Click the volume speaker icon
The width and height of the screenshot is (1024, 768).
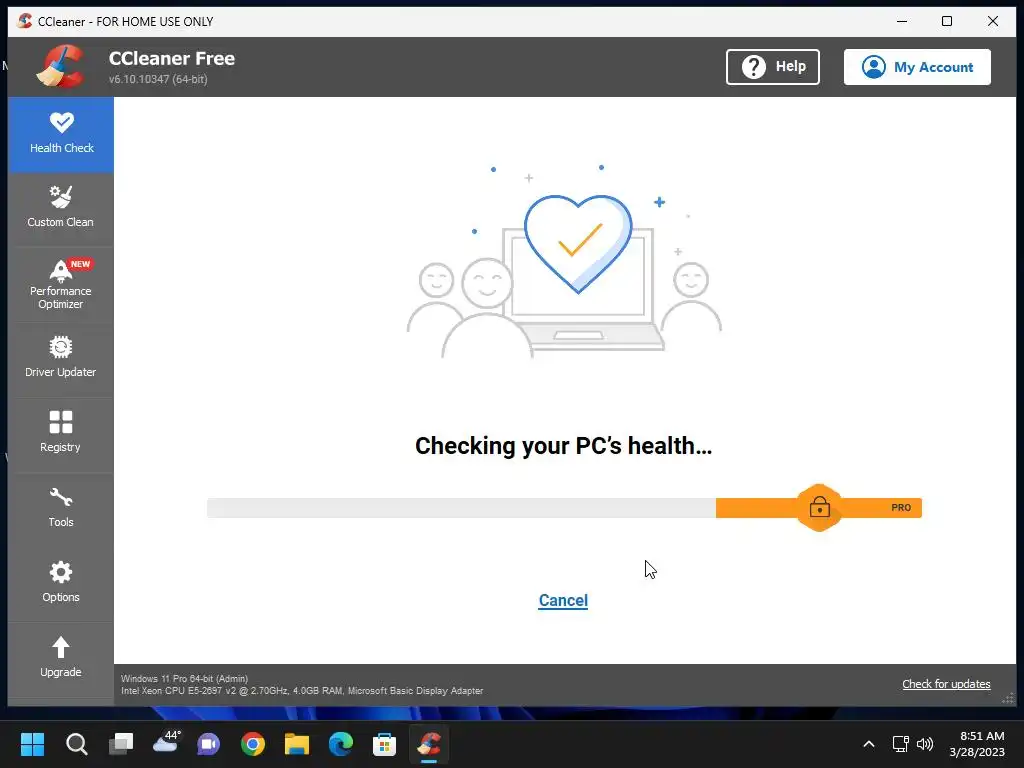(x=925, y=744)
